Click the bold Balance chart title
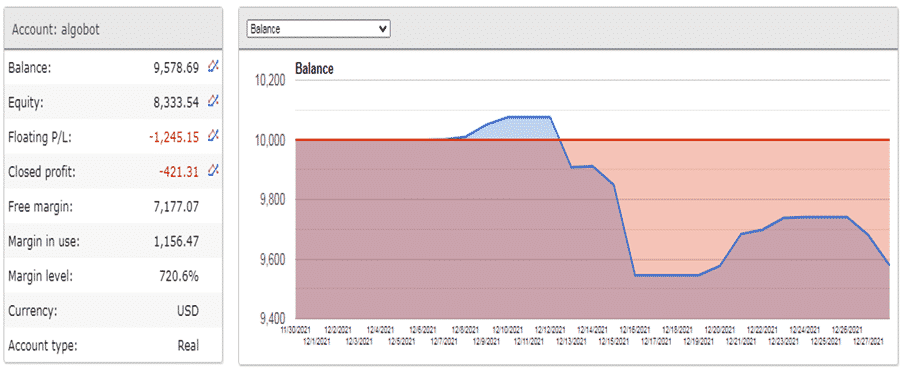This screenshot has width=902, height=371. tap(314, 69)
